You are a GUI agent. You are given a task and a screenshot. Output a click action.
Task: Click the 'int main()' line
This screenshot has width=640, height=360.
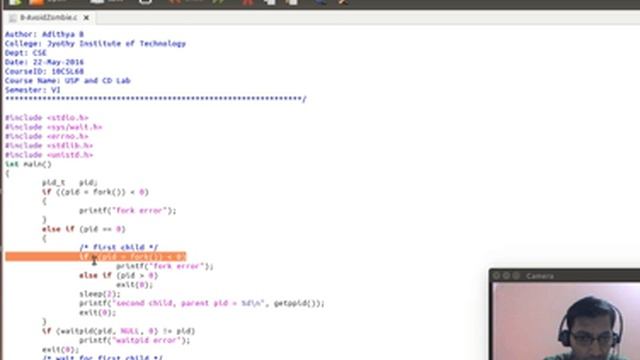coord(28,164)
